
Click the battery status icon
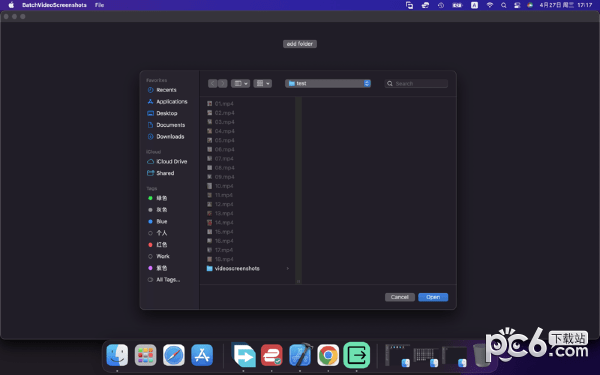(457, 5)
